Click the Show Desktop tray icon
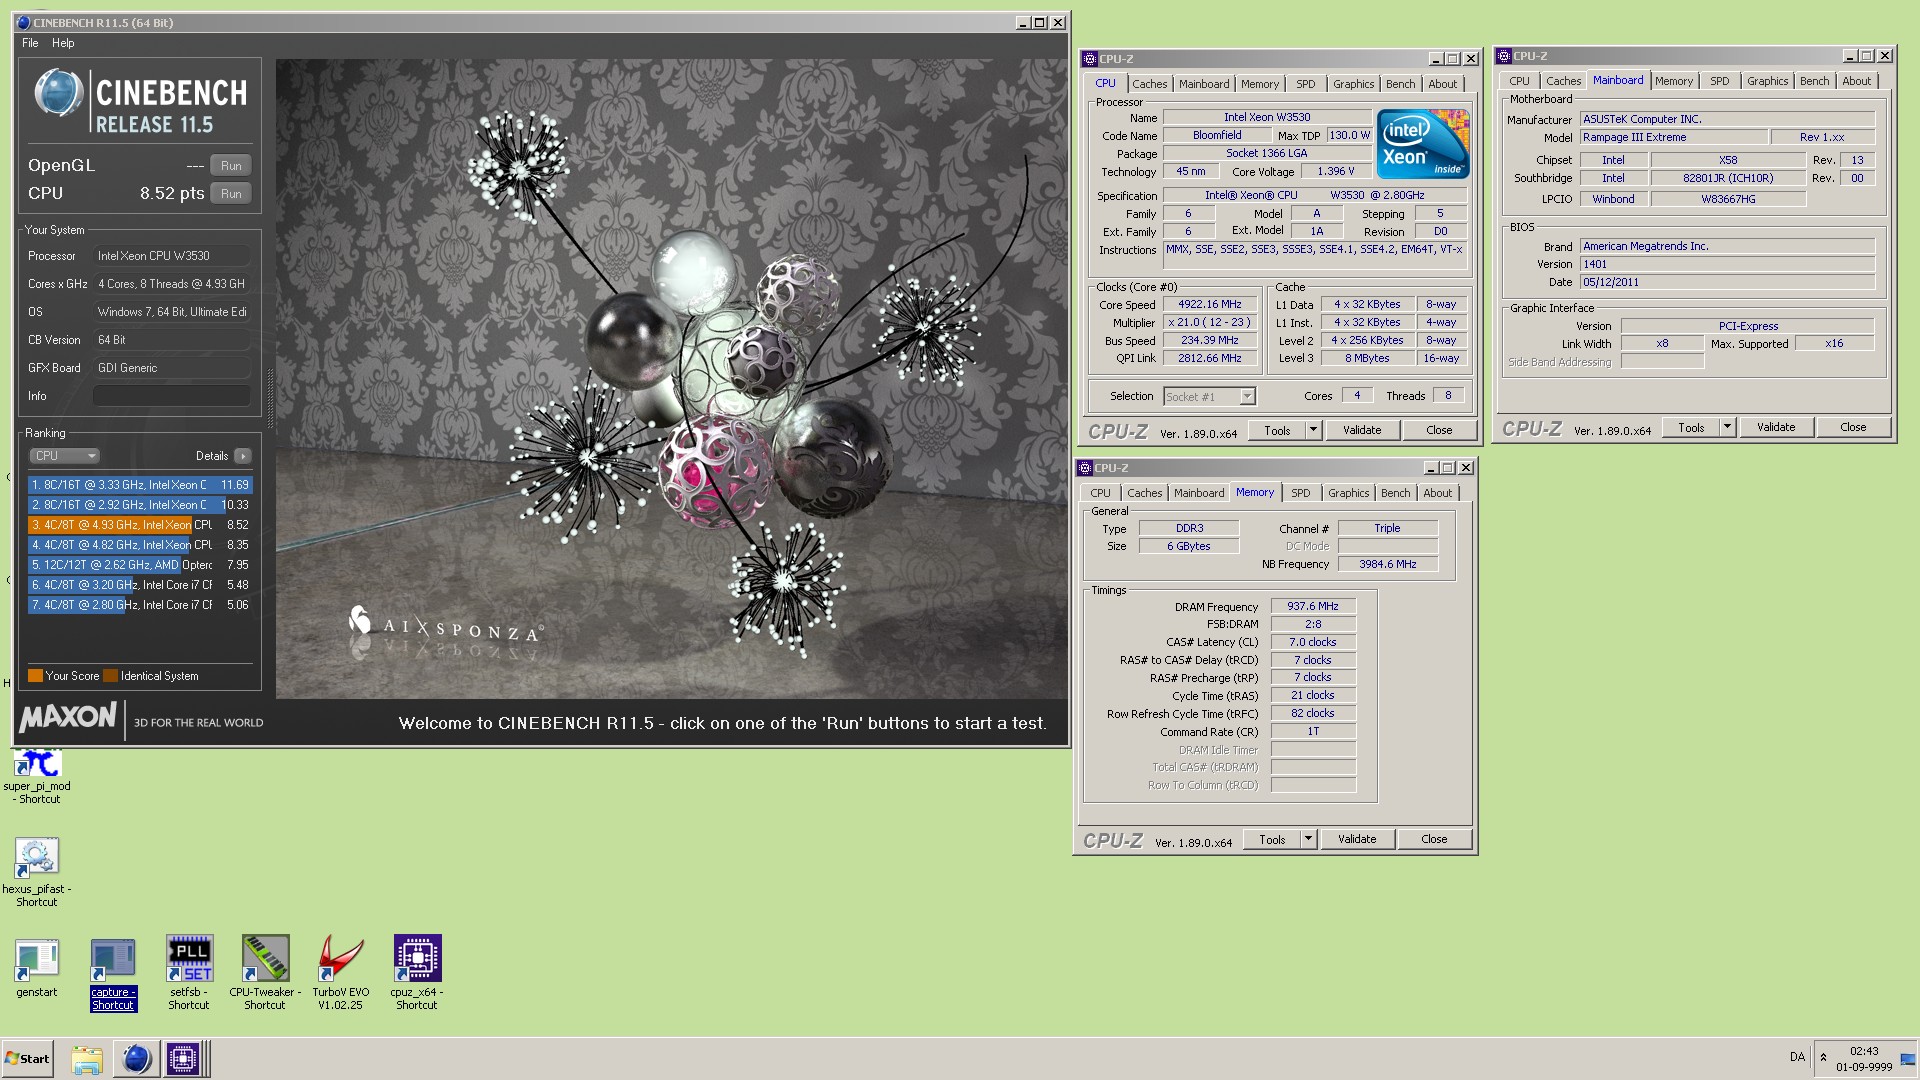The width and height of the screenshot is (1920, 1080). 1908,1059
